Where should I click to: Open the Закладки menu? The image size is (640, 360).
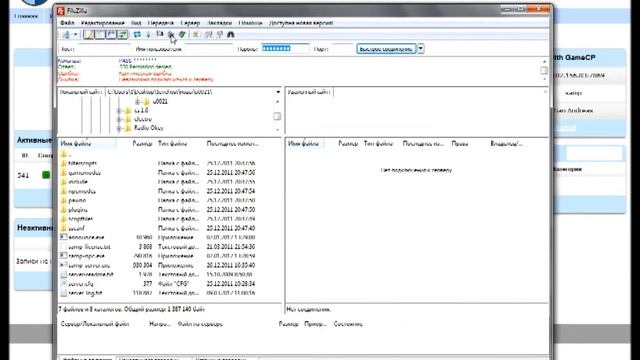click(220, 23)
